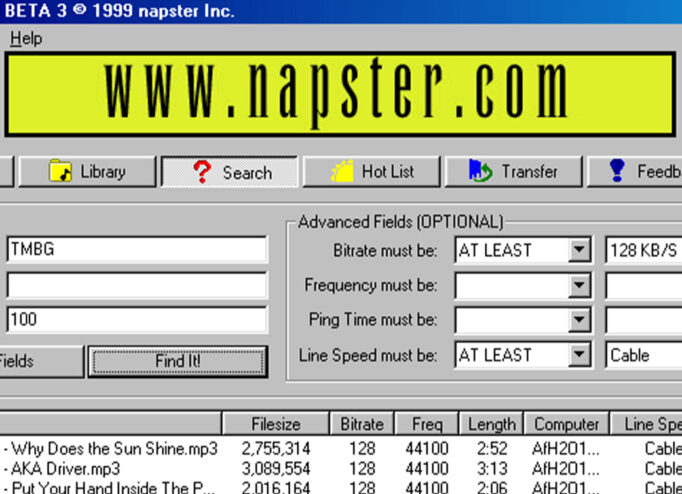This screenshot has height=494, width=682.
Task: Sort results by Length column header
Action: 491,424
